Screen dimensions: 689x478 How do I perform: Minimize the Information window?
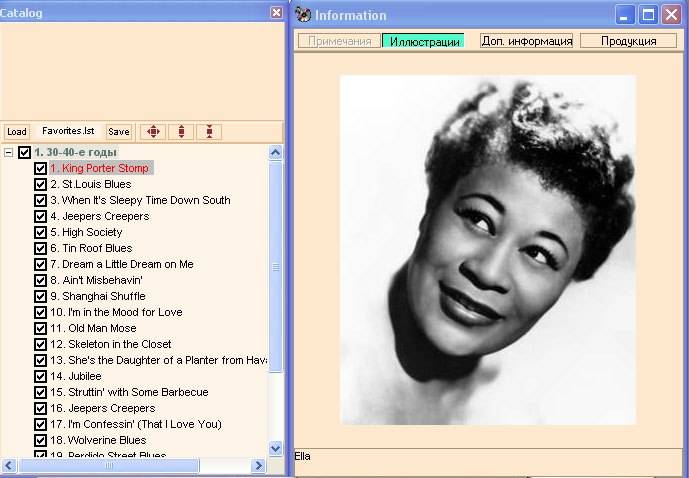(x=625, y=14)
